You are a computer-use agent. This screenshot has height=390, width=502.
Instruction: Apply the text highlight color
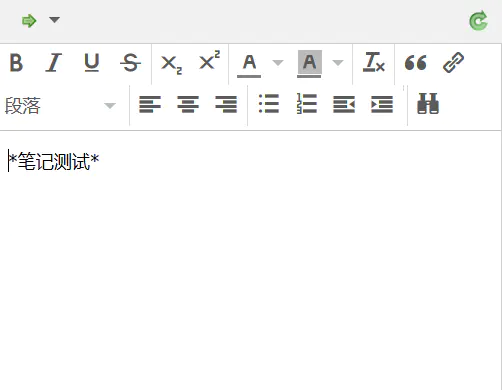tap(309, 64)
